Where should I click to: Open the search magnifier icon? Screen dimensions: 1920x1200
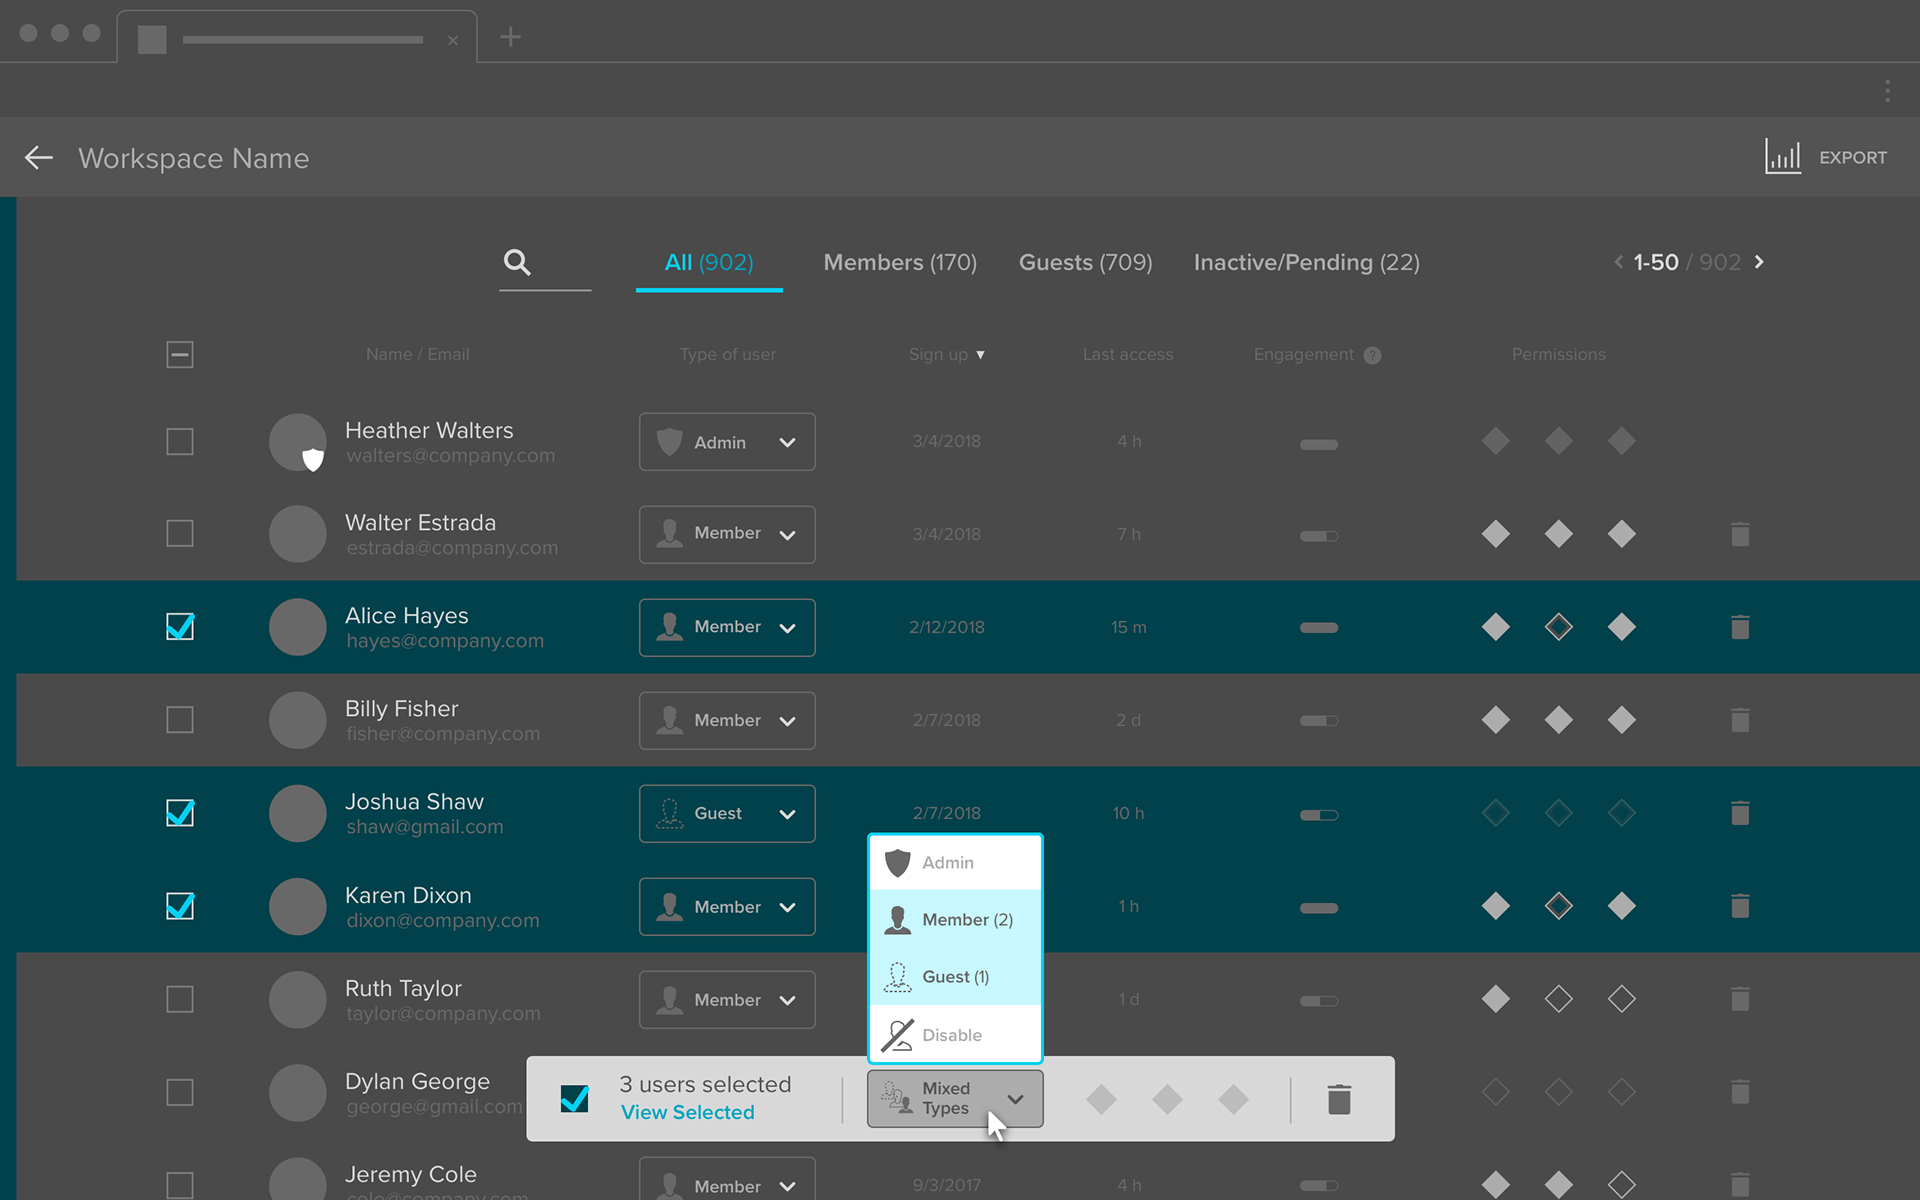(517, 262)
